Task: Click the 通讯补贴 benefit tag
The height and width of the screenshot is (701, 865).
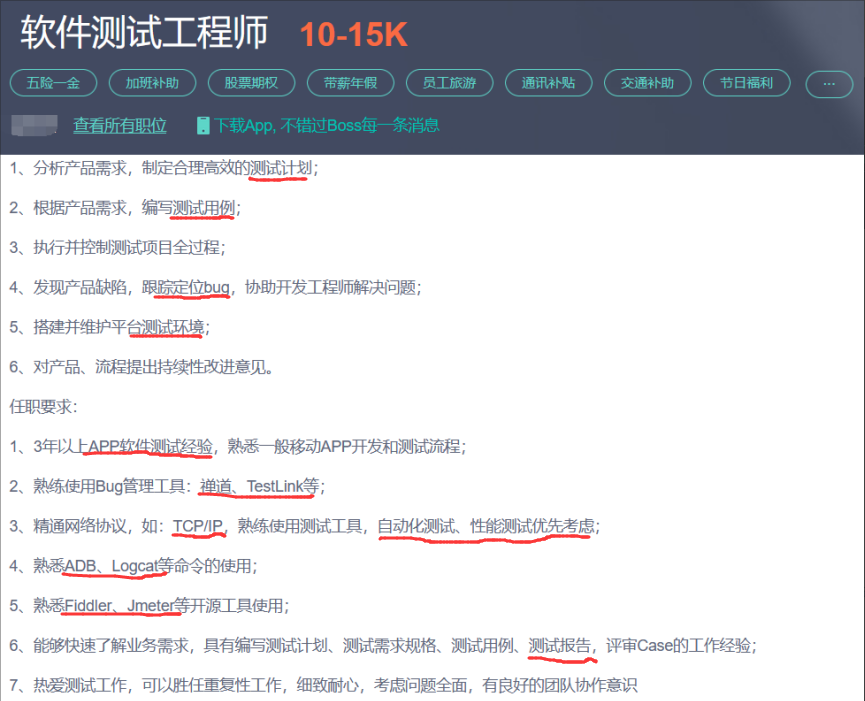Action: pos(548,84)
